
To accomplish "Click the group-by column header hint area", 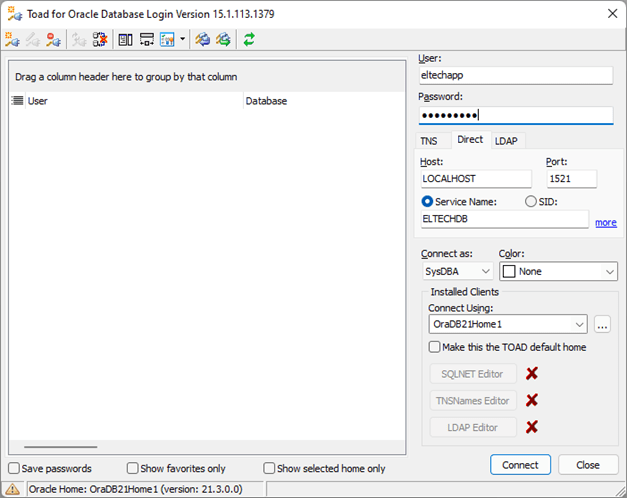I will pyautogui.click(x=207, y=76).
